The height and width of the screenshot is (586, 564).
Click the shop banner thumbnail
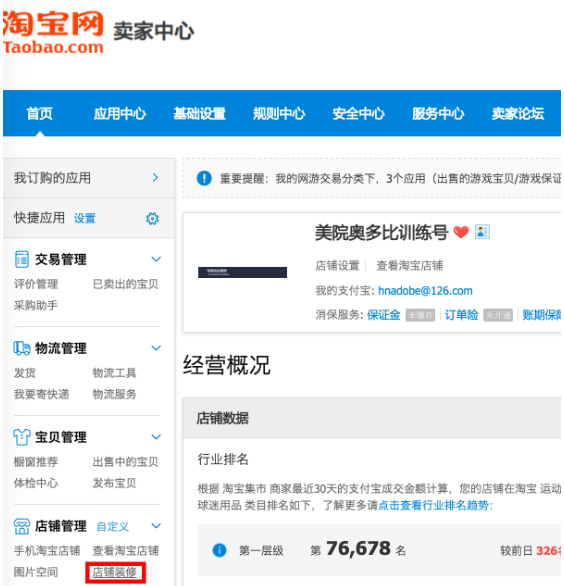242,272
